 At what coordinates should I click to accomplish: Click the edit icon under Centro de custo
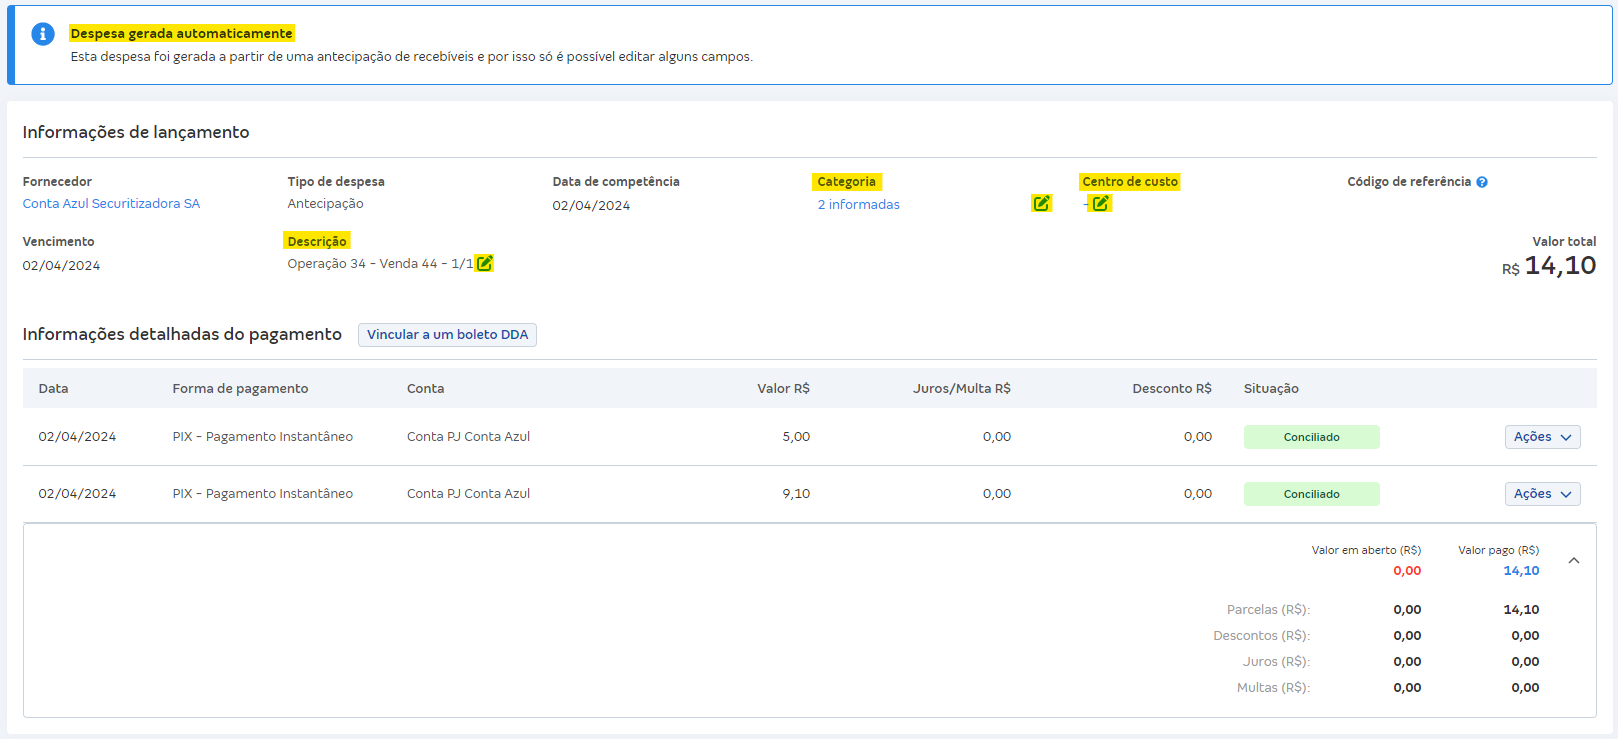[x=1100, y=203]
